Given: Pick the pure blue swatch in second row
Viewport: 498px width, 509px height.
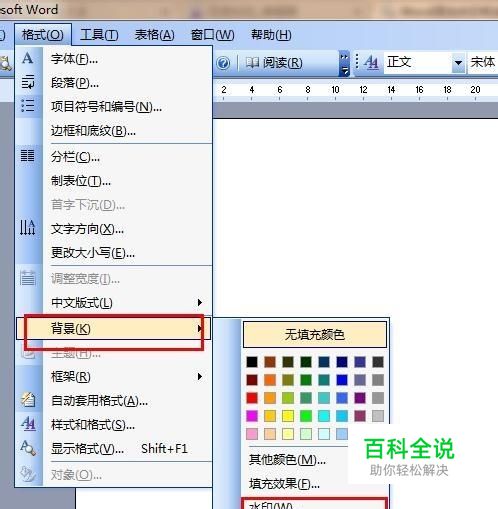Looking at the screenshot, I should pyautogui.click(x=342, y=380).
